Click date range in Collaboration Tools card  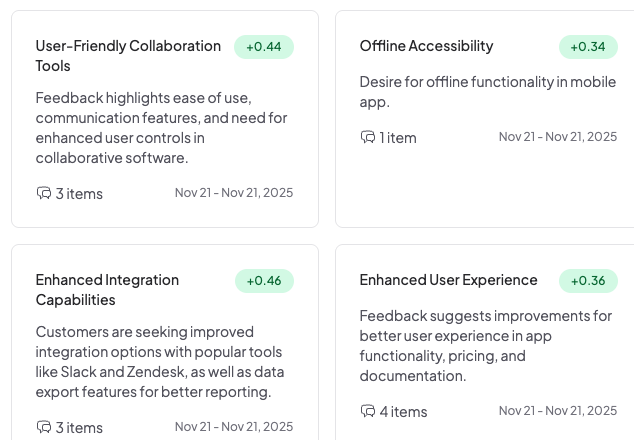(x=234, y=193)
